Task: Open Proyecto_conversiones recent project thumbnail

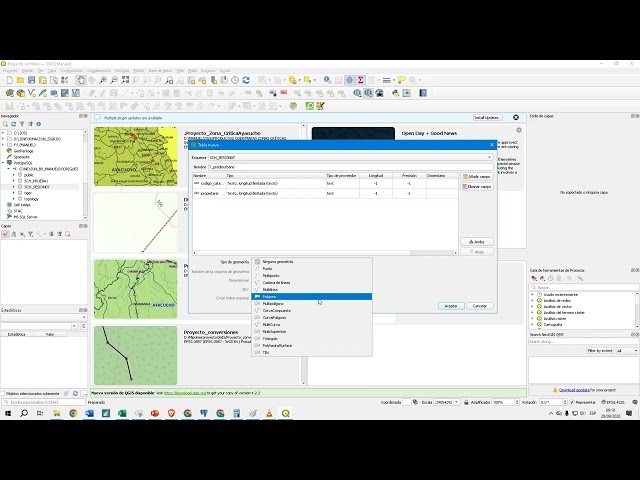Action: point(136,355)
